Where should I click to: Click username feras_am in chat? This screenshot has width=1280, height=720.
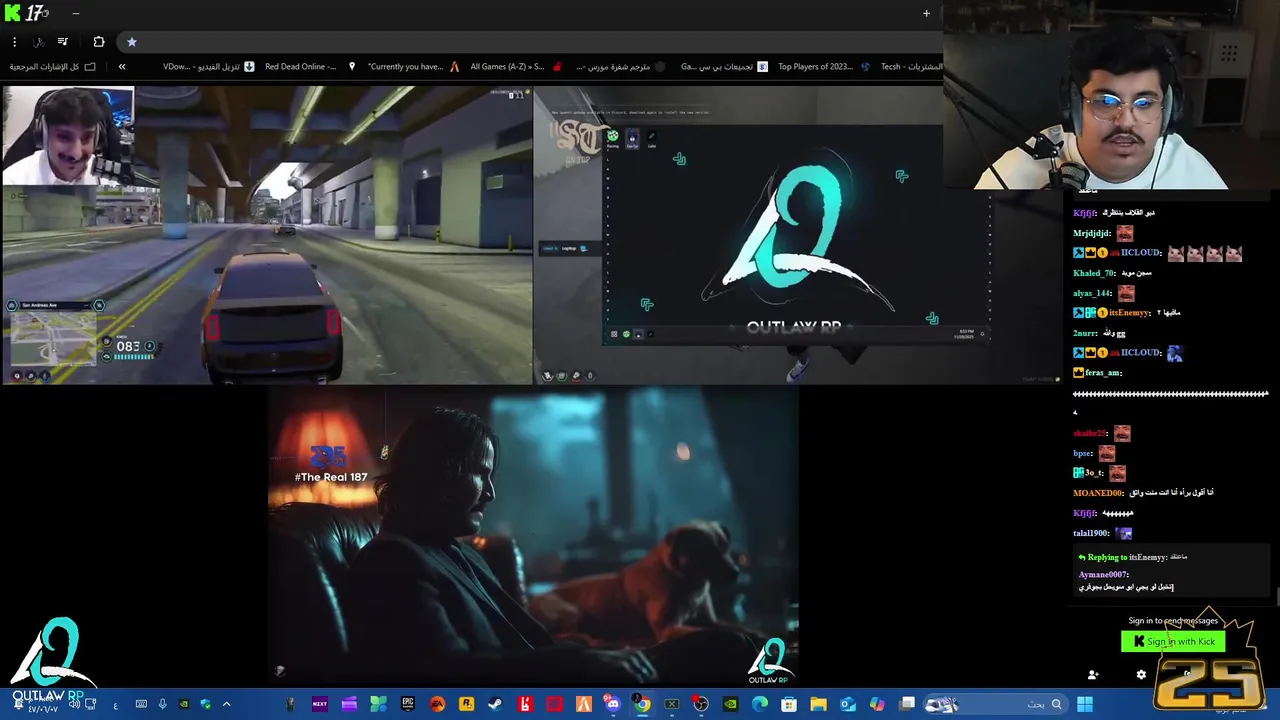[1103, 373]
